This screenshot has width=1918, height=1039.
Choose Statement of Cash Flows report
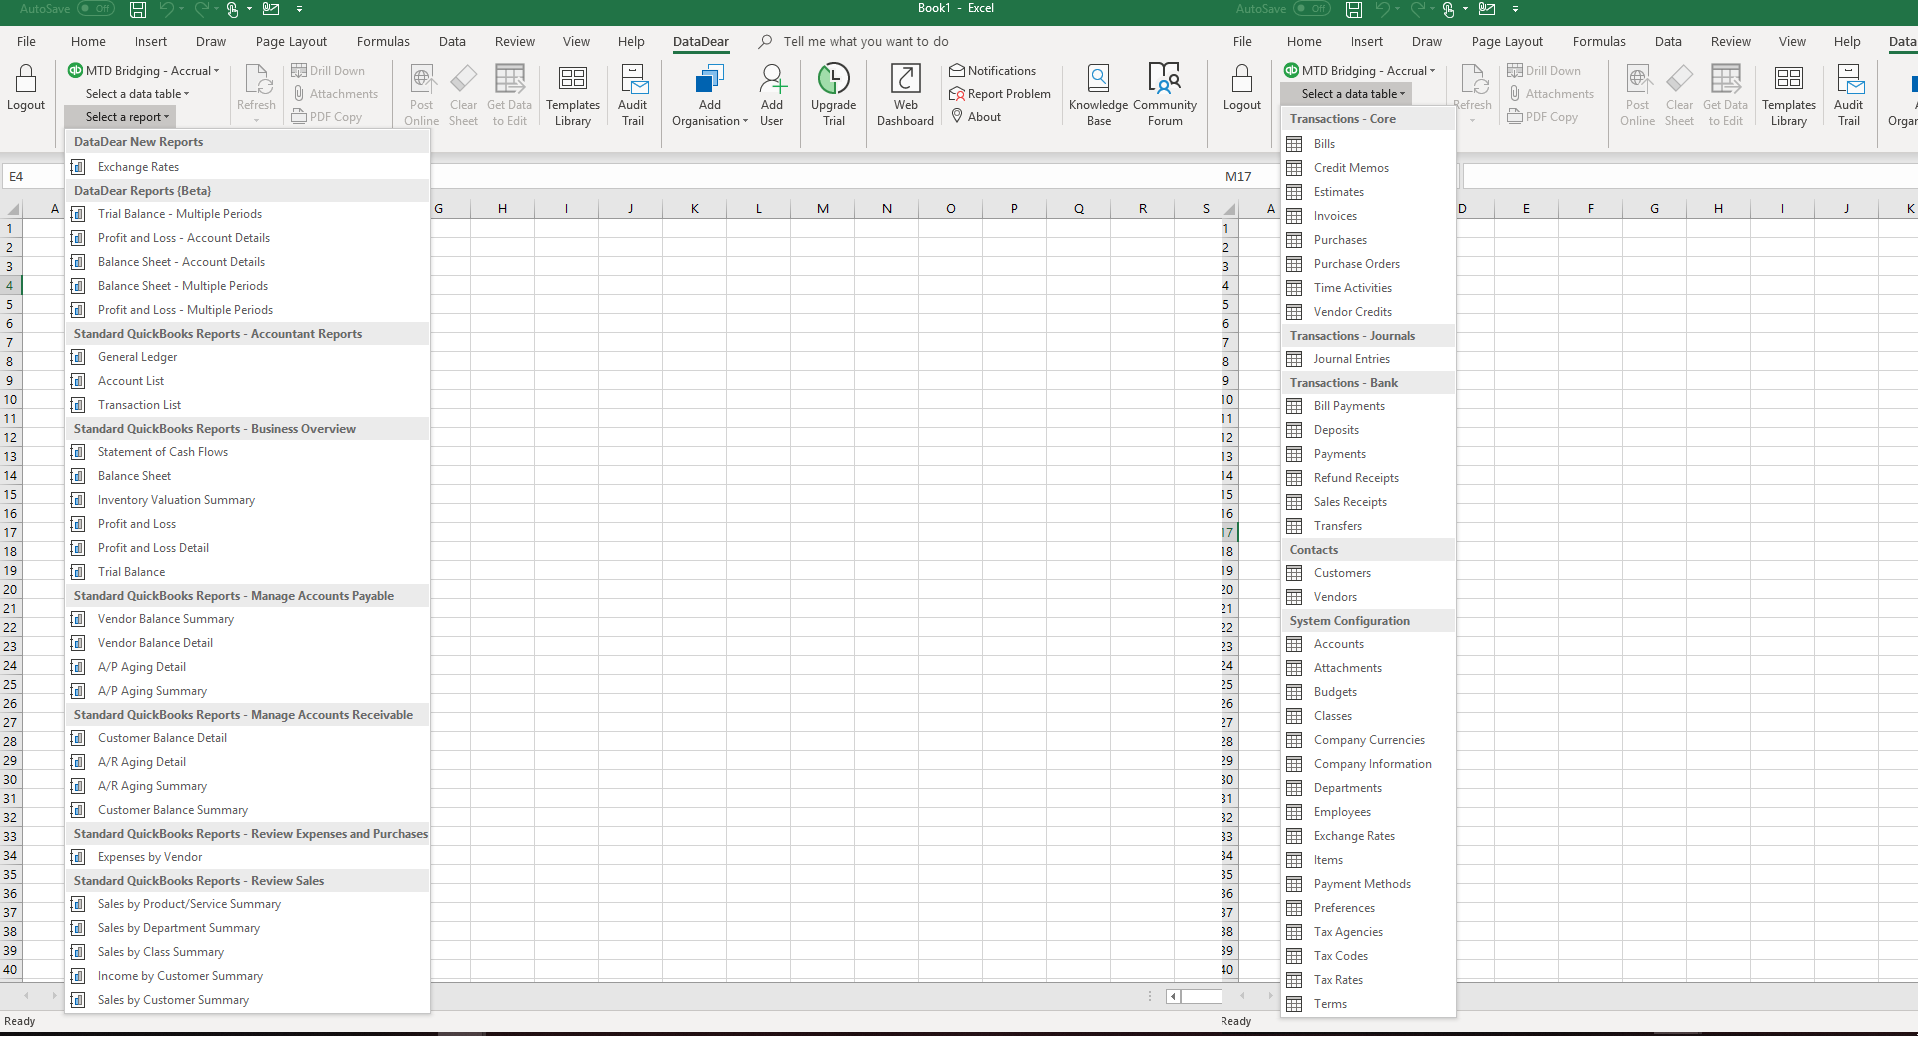pos(247,452)
